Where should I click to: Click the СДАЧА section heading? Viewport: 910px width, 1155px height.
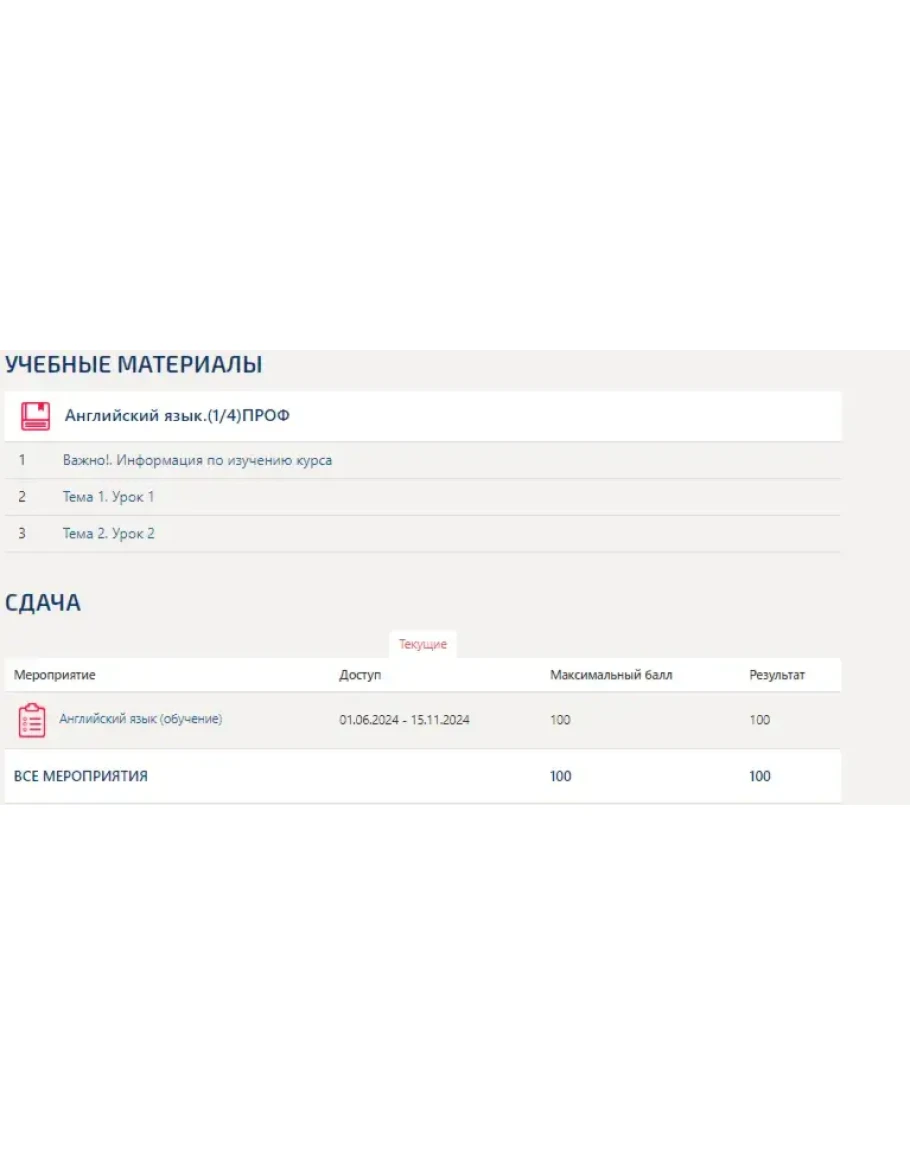pos(43,603)
